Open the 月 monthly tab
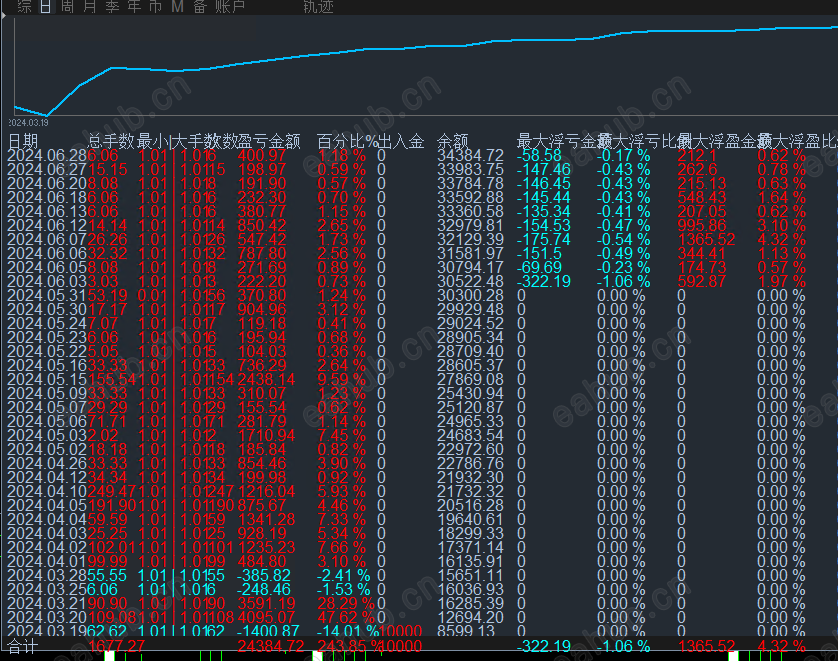Image resolution: width=838 pixels, height=661 pixels. point(89,6)
